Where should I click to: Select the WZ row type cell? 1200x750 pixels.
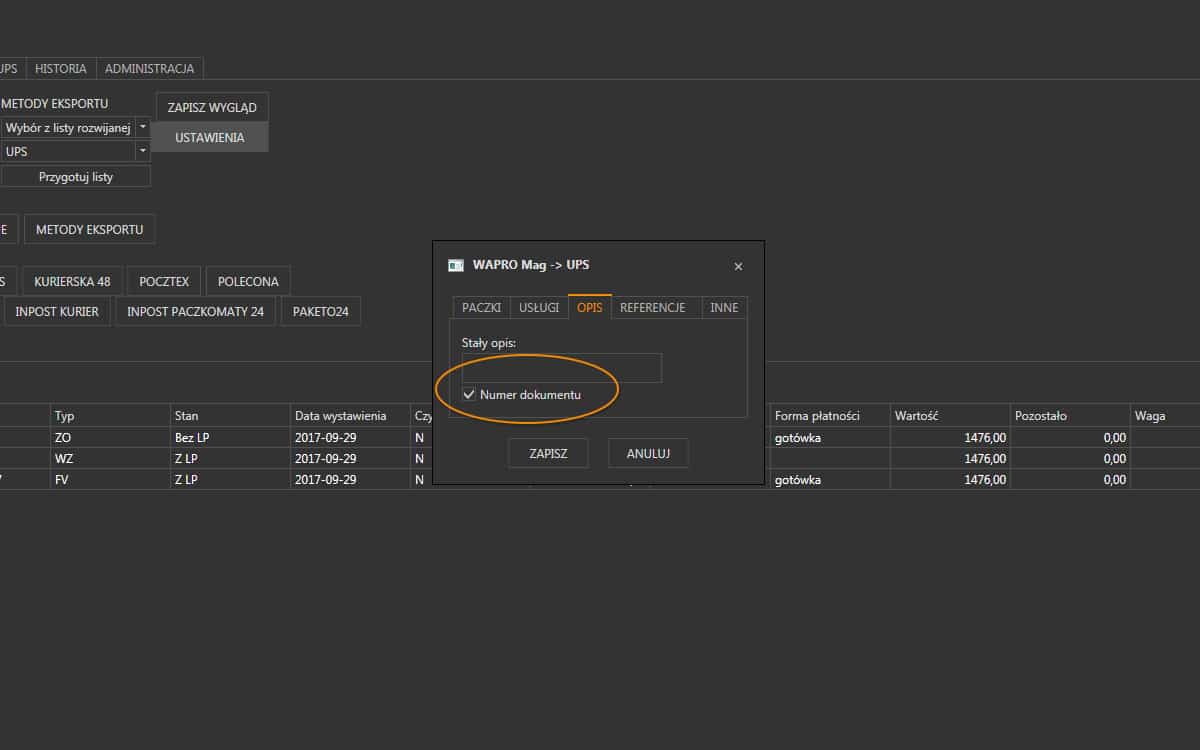[110, 459]
